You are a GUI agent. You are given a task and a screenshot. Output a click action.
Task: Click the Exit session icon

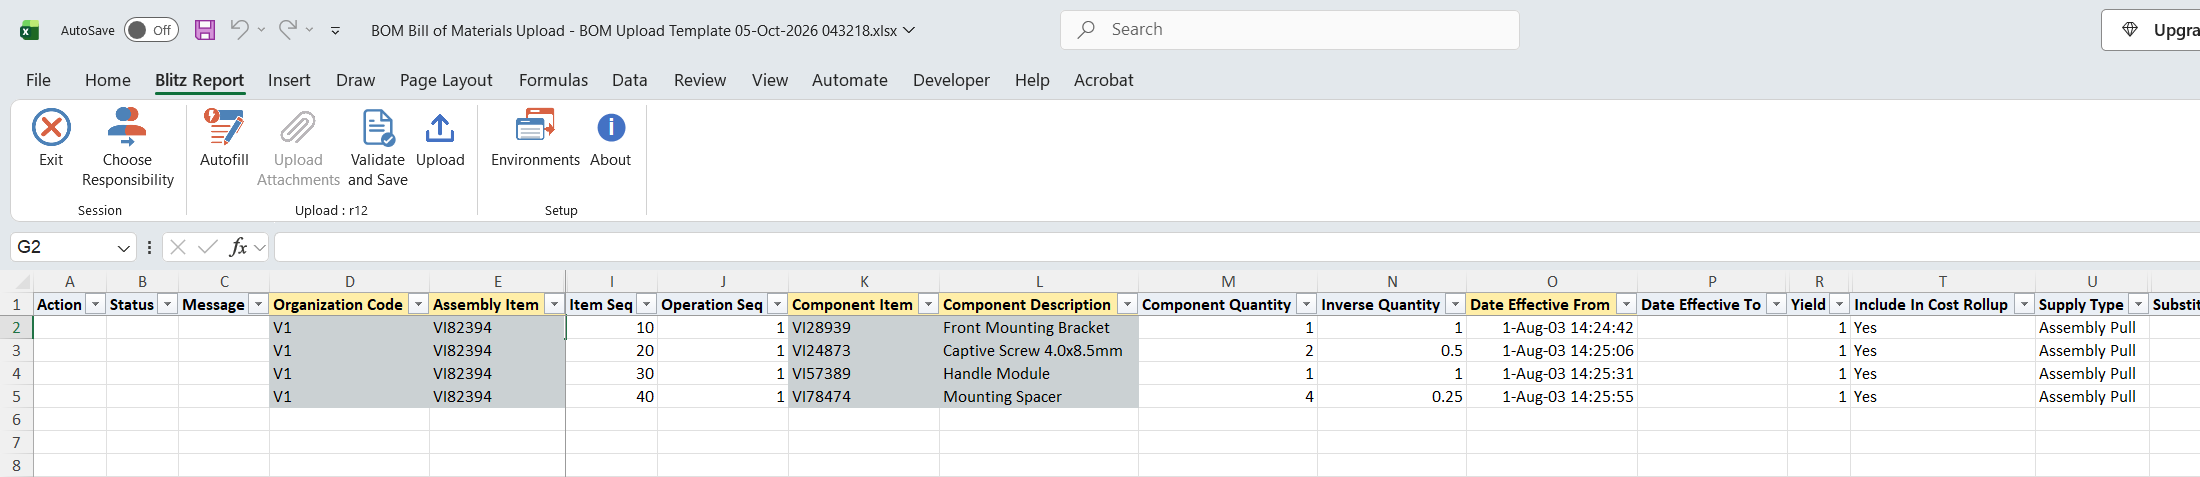51,127
